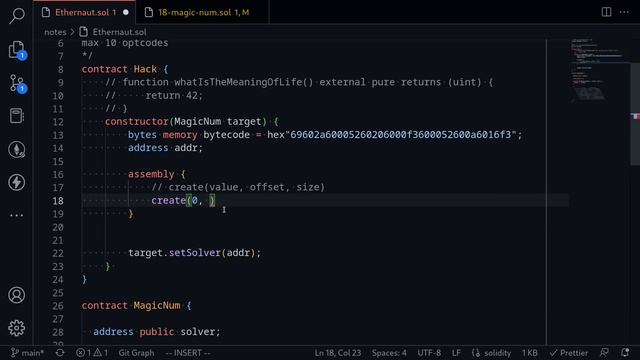Click on contract Hack declaration
This screenshot has height=360, width=640.
point(124,69)
